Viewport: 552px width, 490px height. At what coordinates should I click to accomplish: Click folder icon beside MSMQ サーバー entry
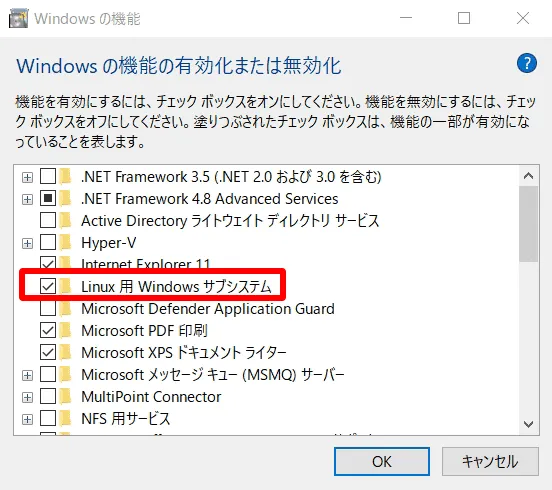[x=66, y=375]
